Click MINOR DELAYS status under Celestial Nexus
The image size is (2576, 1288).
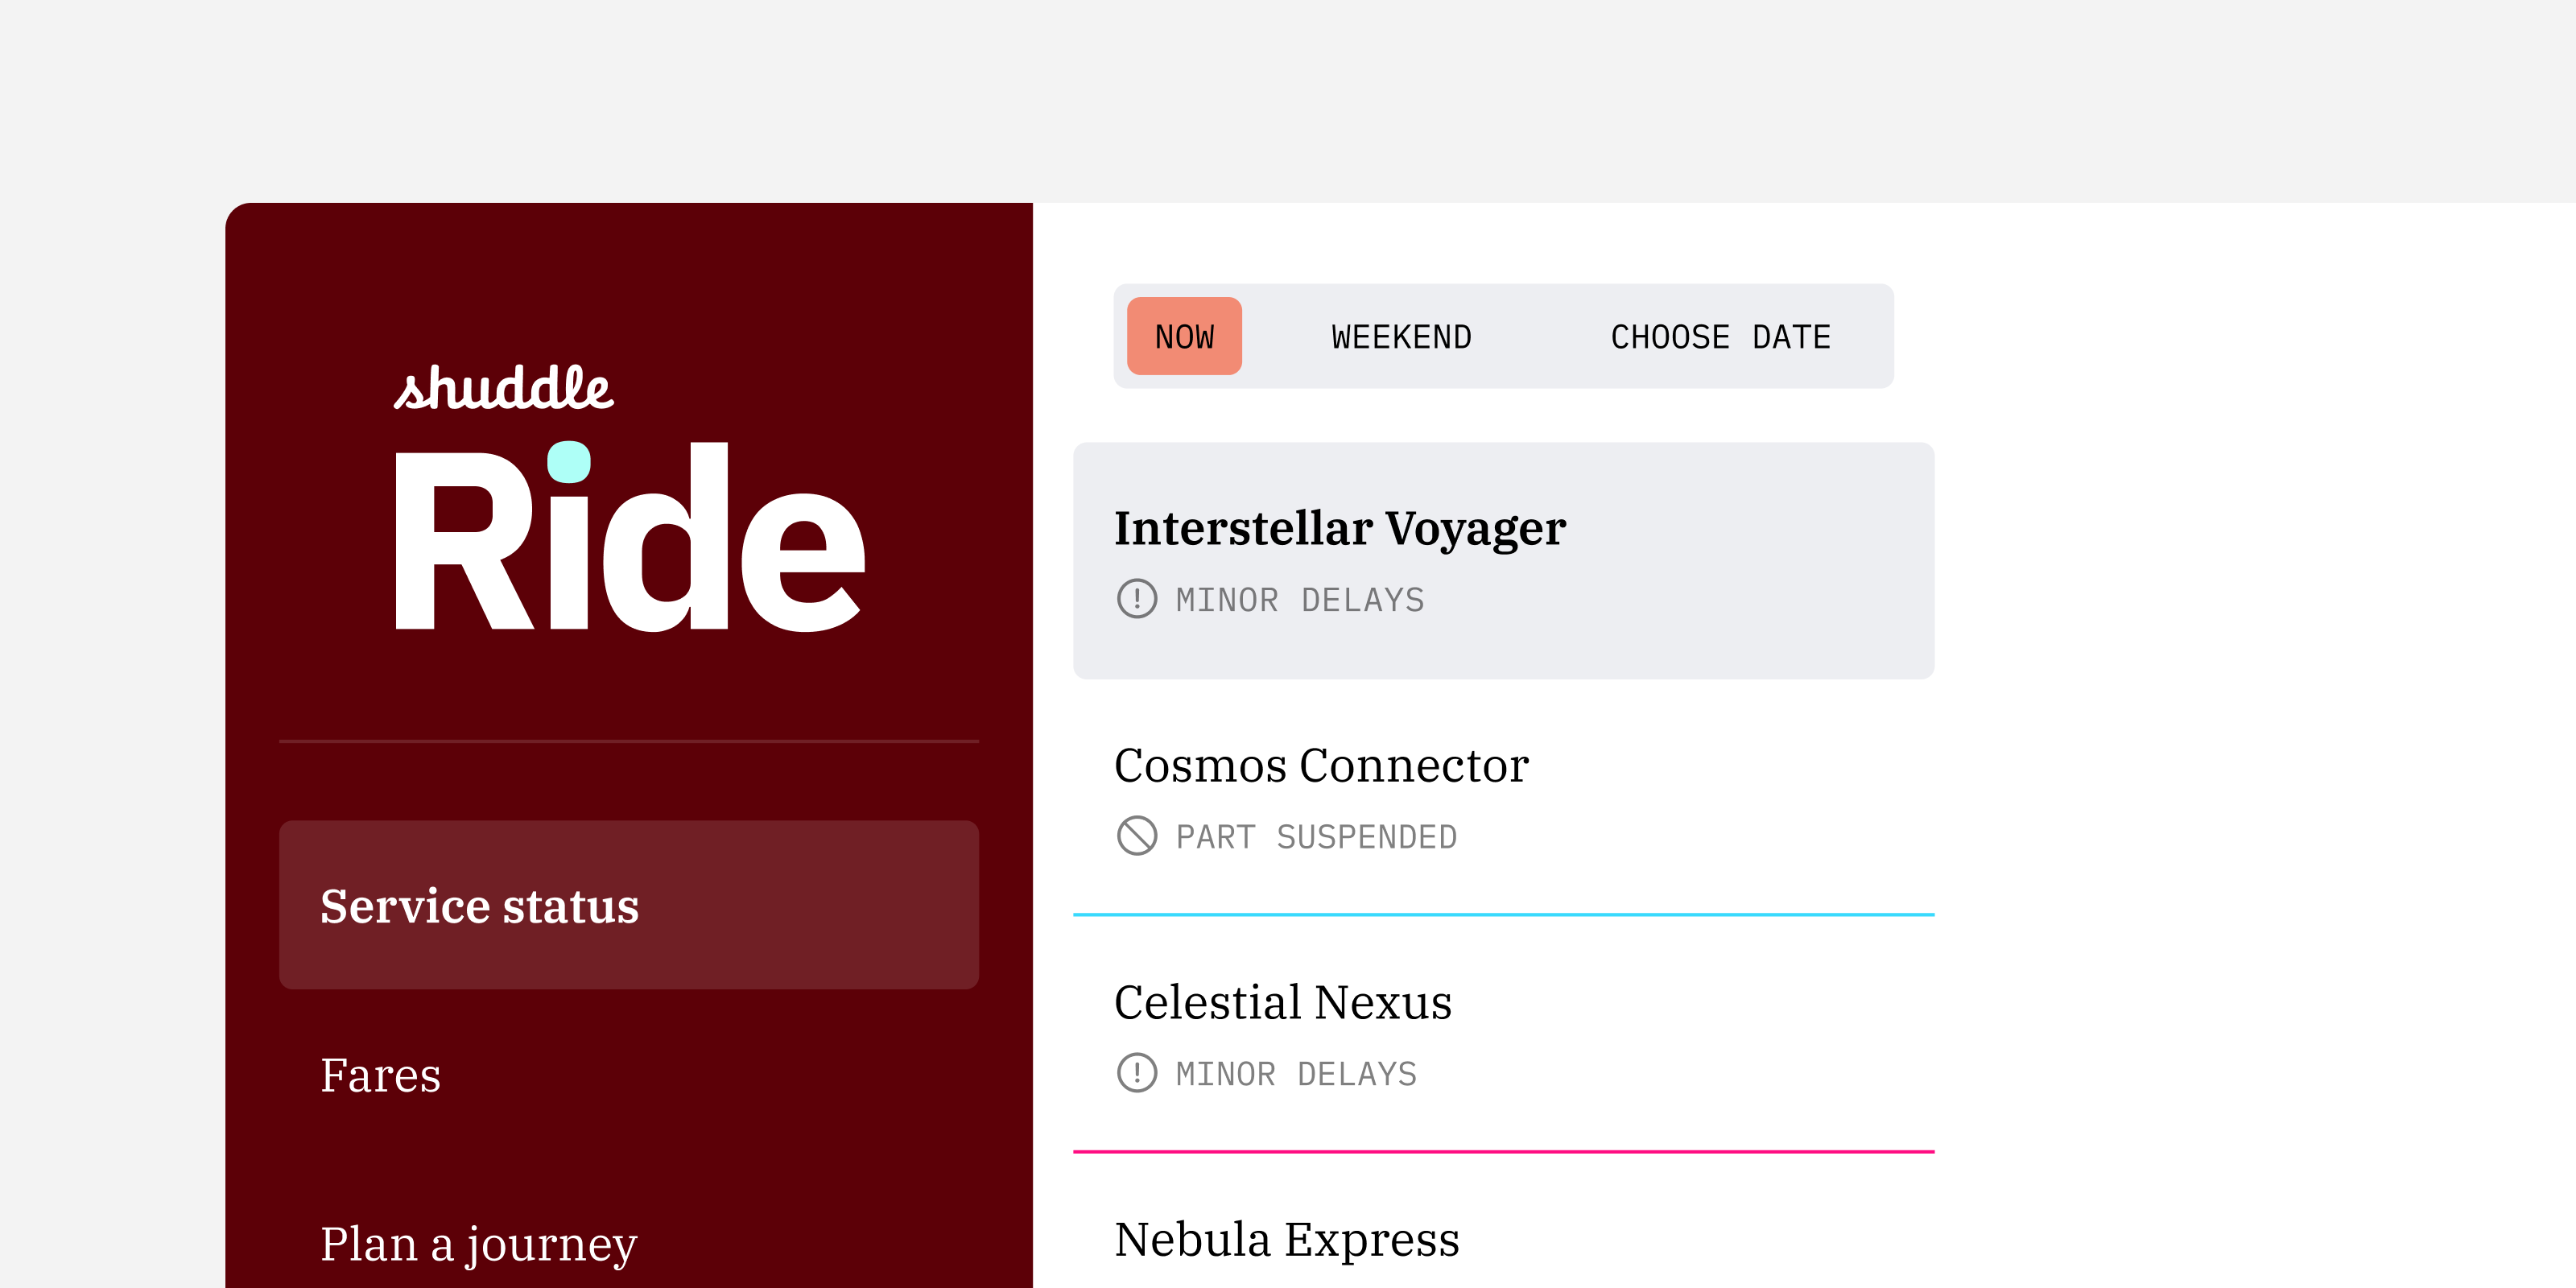click(1296, 1074)
